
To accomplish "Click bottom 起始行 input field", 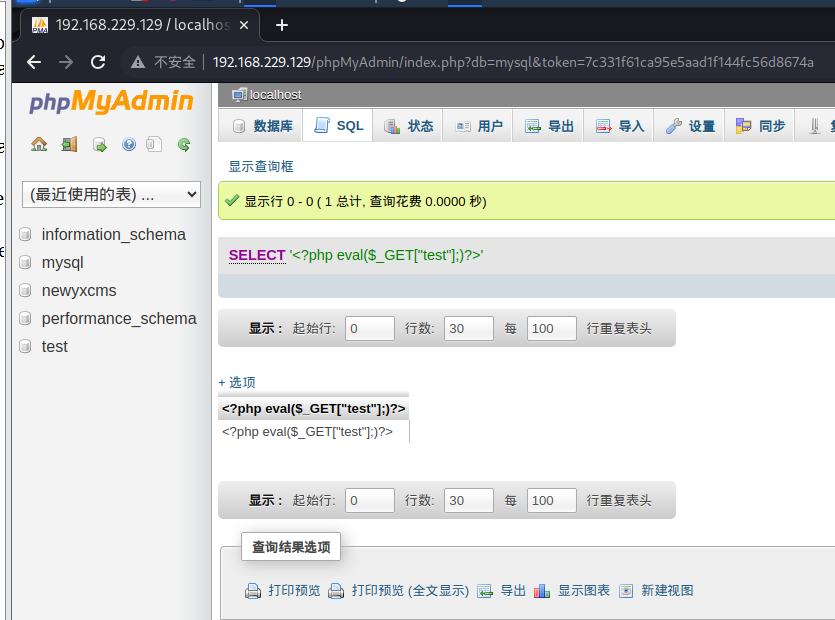I will click(x=370, y=500).
